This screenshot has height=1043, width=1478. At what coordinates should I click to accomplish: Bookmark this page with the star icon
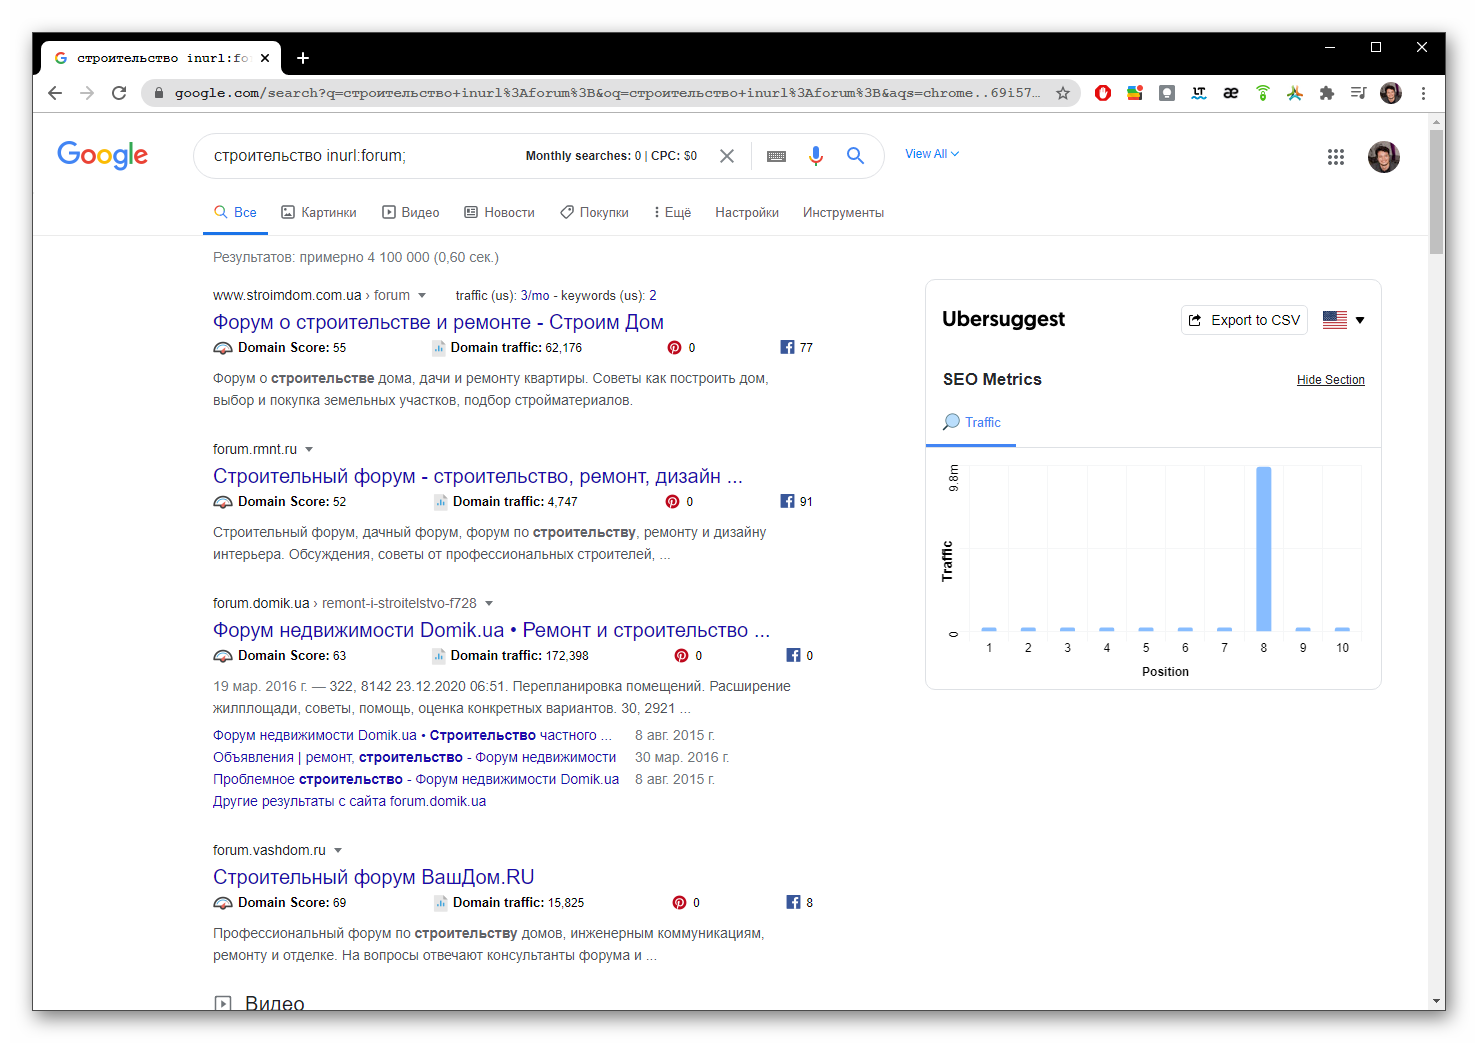(1063, 93)
